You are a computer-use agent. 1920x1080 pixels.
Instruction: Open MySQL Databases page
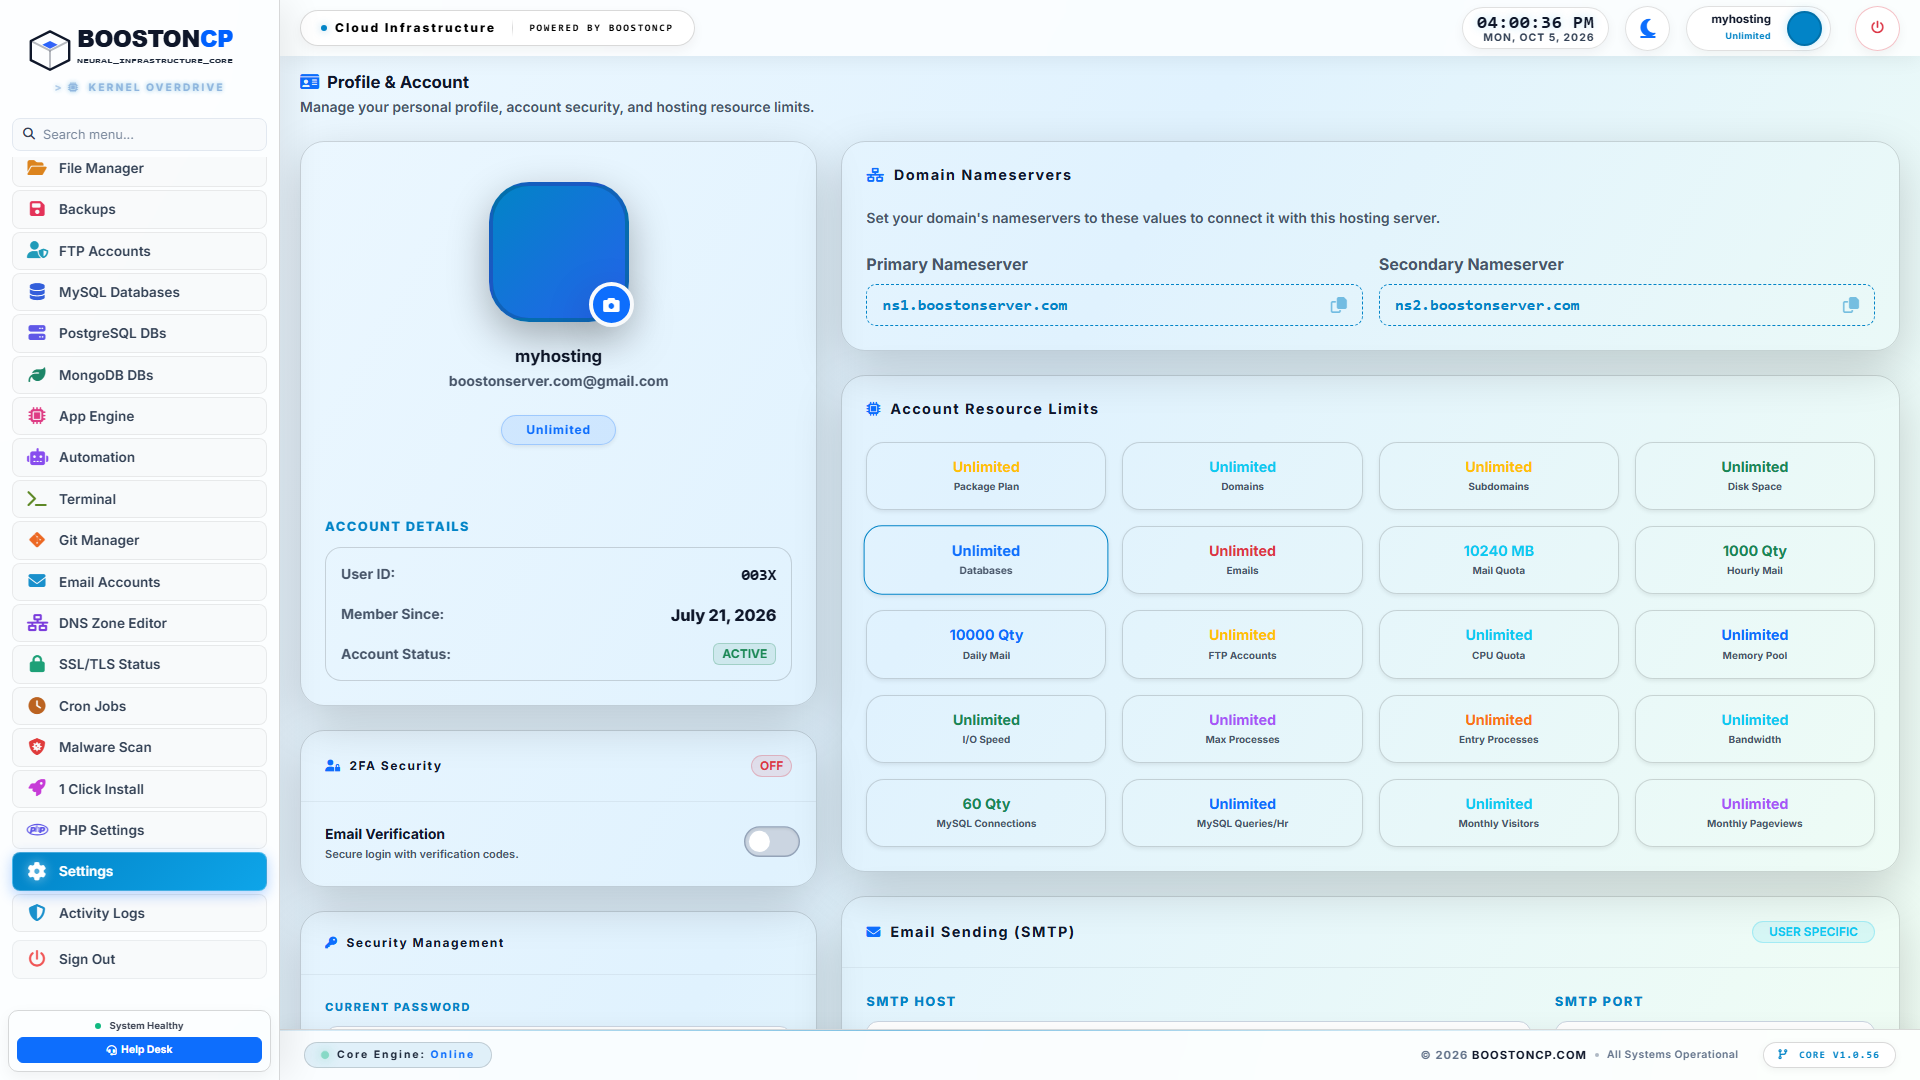tap(139, 292)
